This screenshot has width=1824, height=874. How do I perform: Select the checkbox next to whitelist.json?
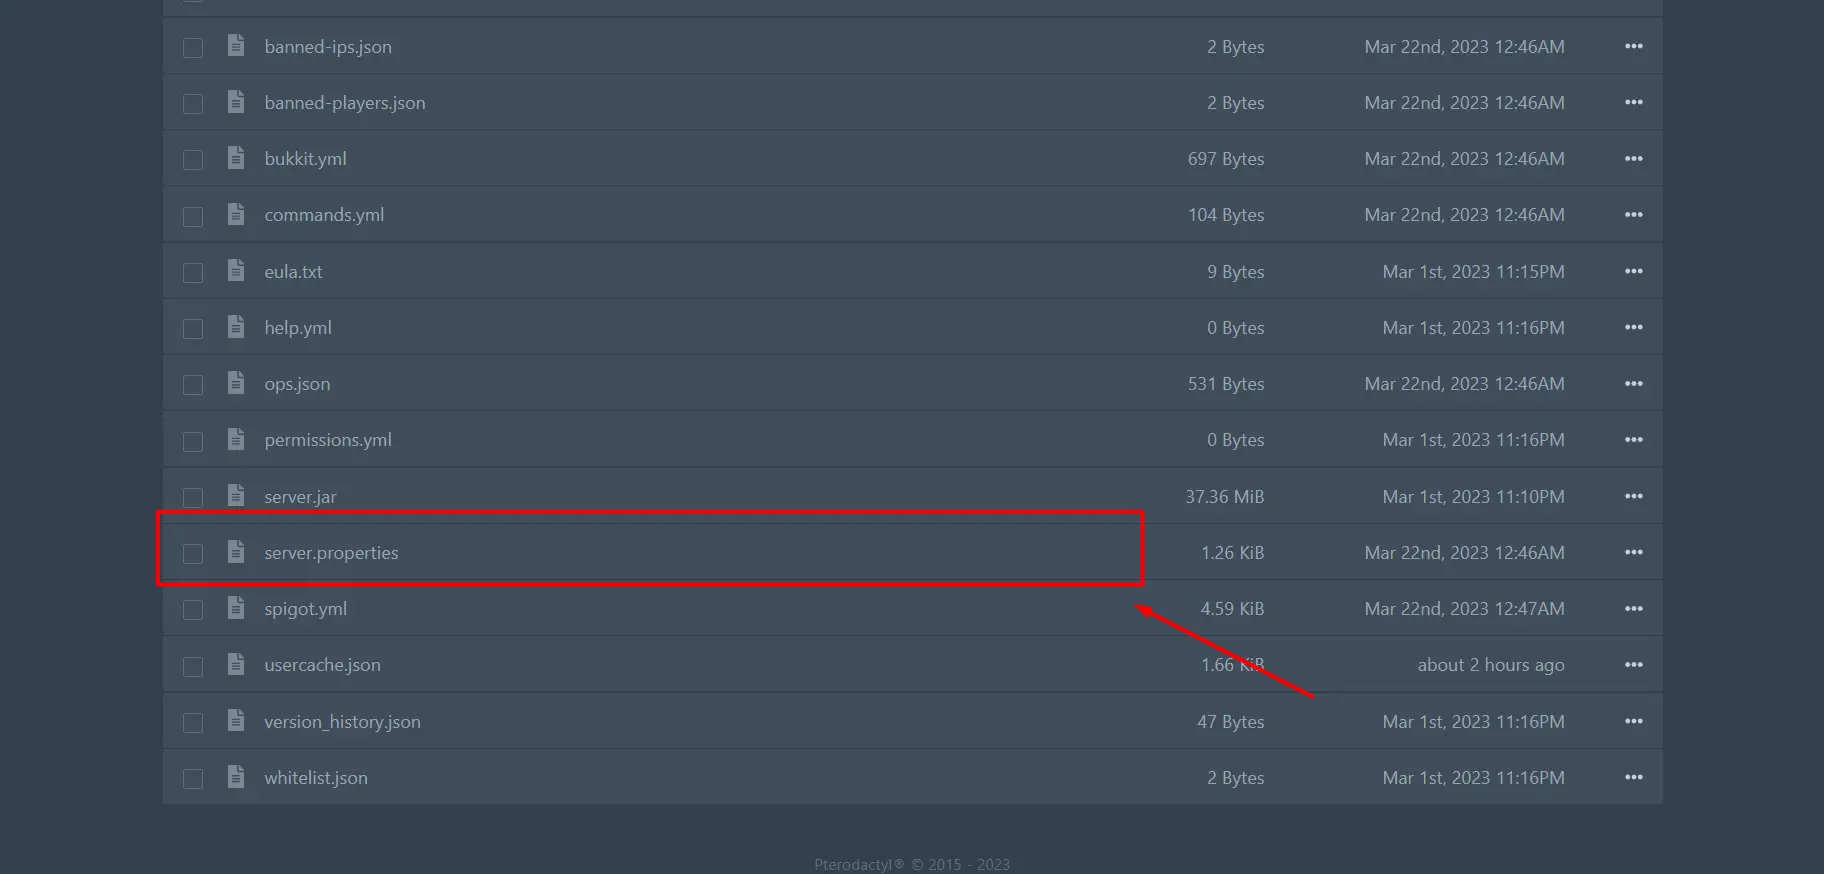point(193,778)
